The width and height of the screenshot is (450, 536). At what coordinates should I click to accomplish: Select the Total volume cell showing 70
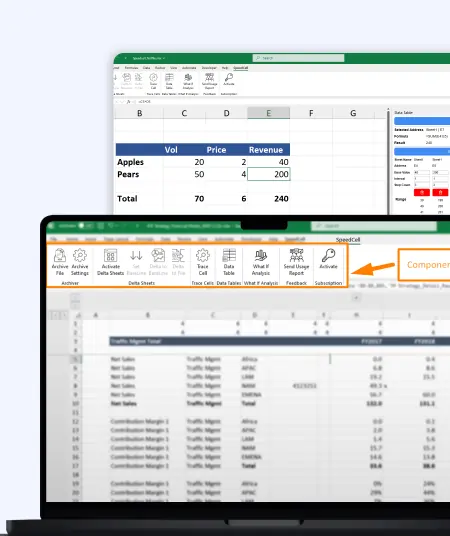(x=184, y=199)
